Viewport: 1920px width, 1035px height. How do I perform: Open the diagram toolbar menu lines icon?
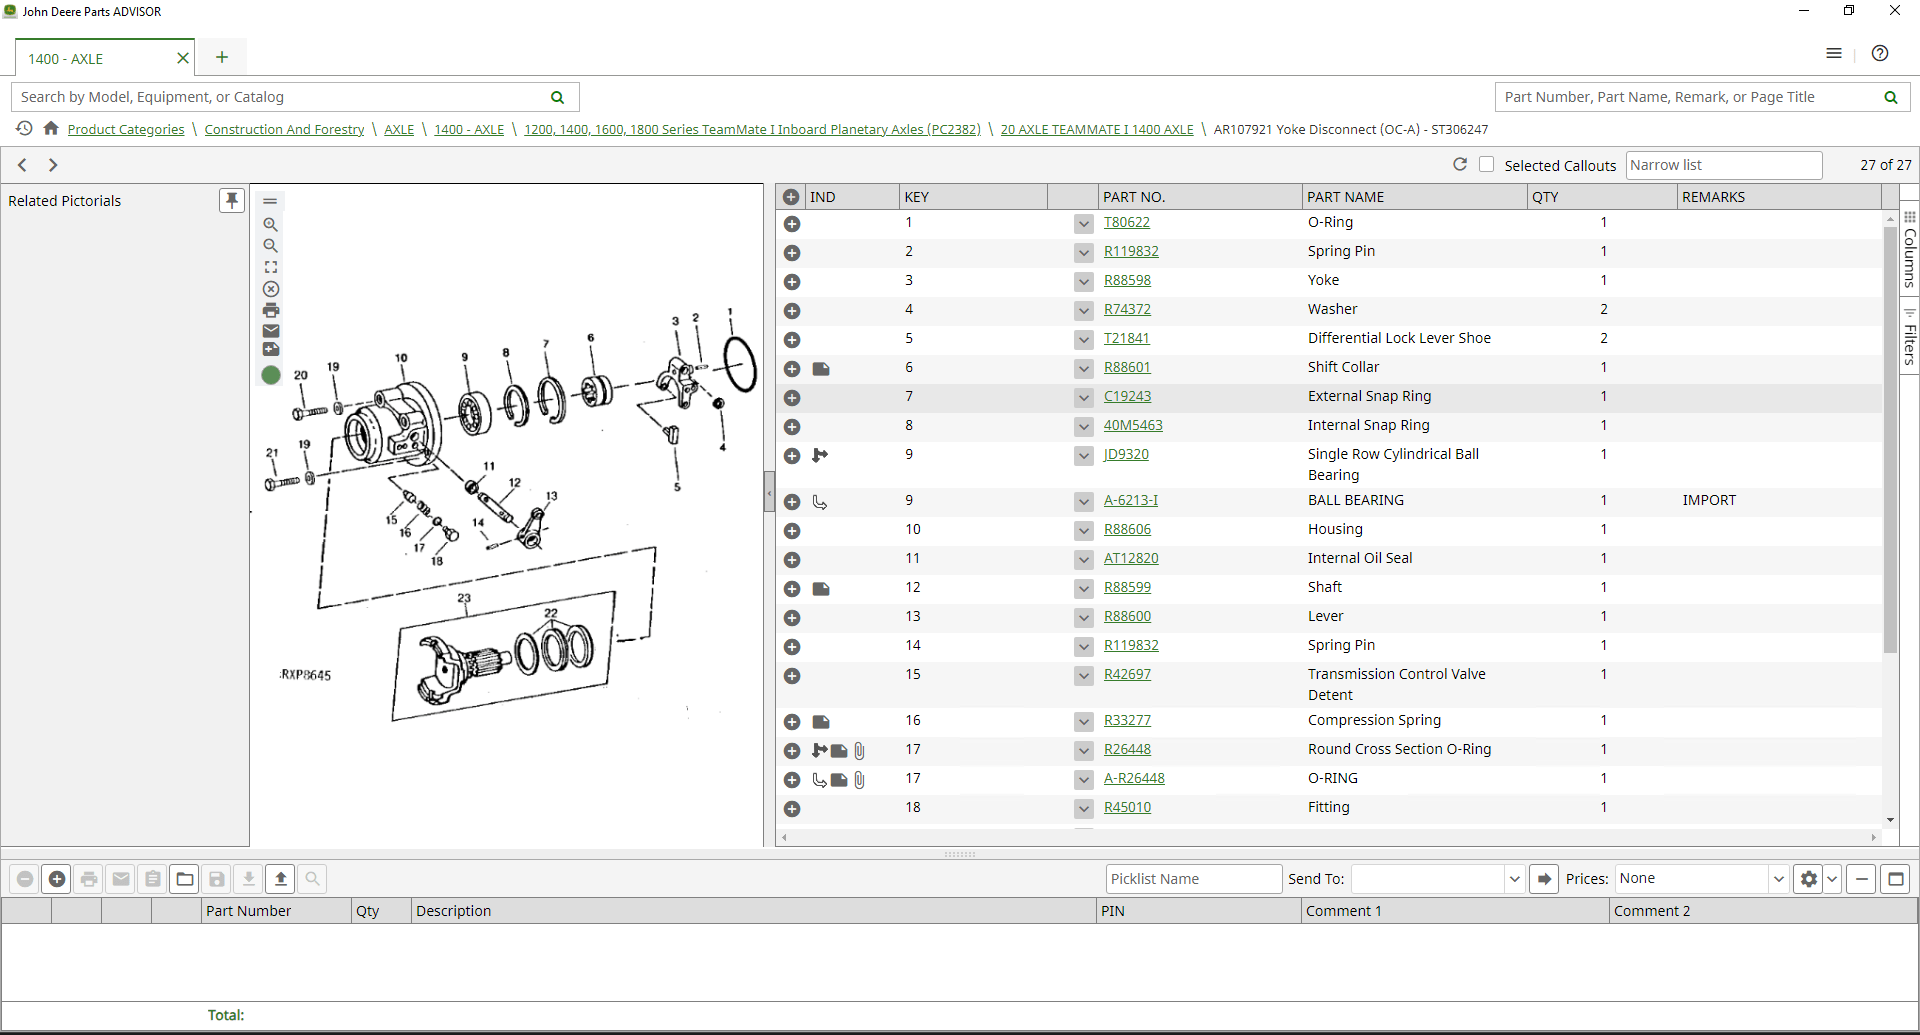click(x=270, y=201)
